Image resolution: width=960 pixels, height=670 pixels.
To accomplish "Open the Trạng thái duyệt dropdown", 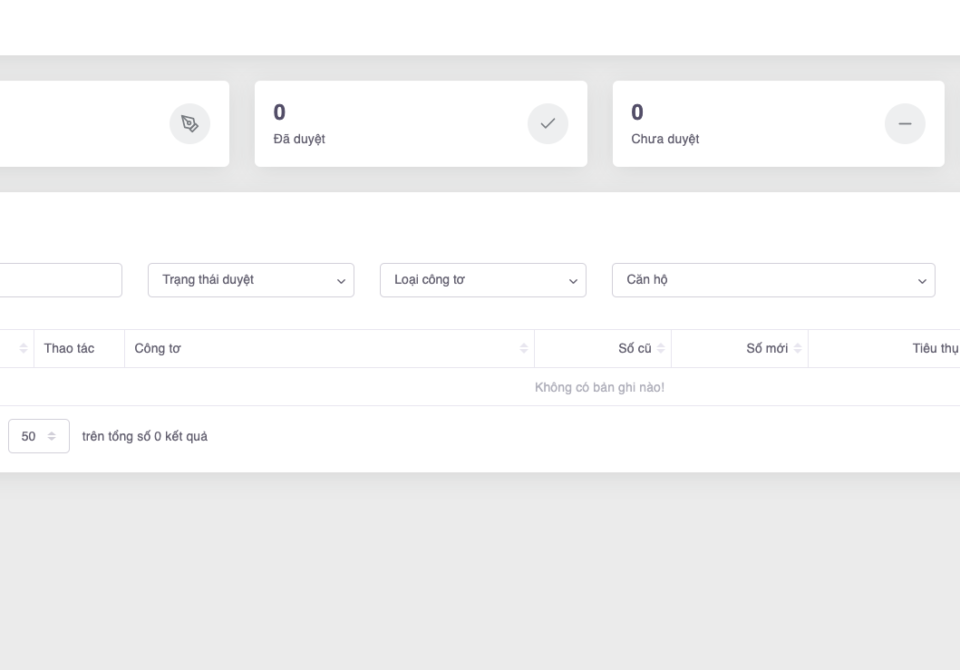I will (x=251, y=280).
